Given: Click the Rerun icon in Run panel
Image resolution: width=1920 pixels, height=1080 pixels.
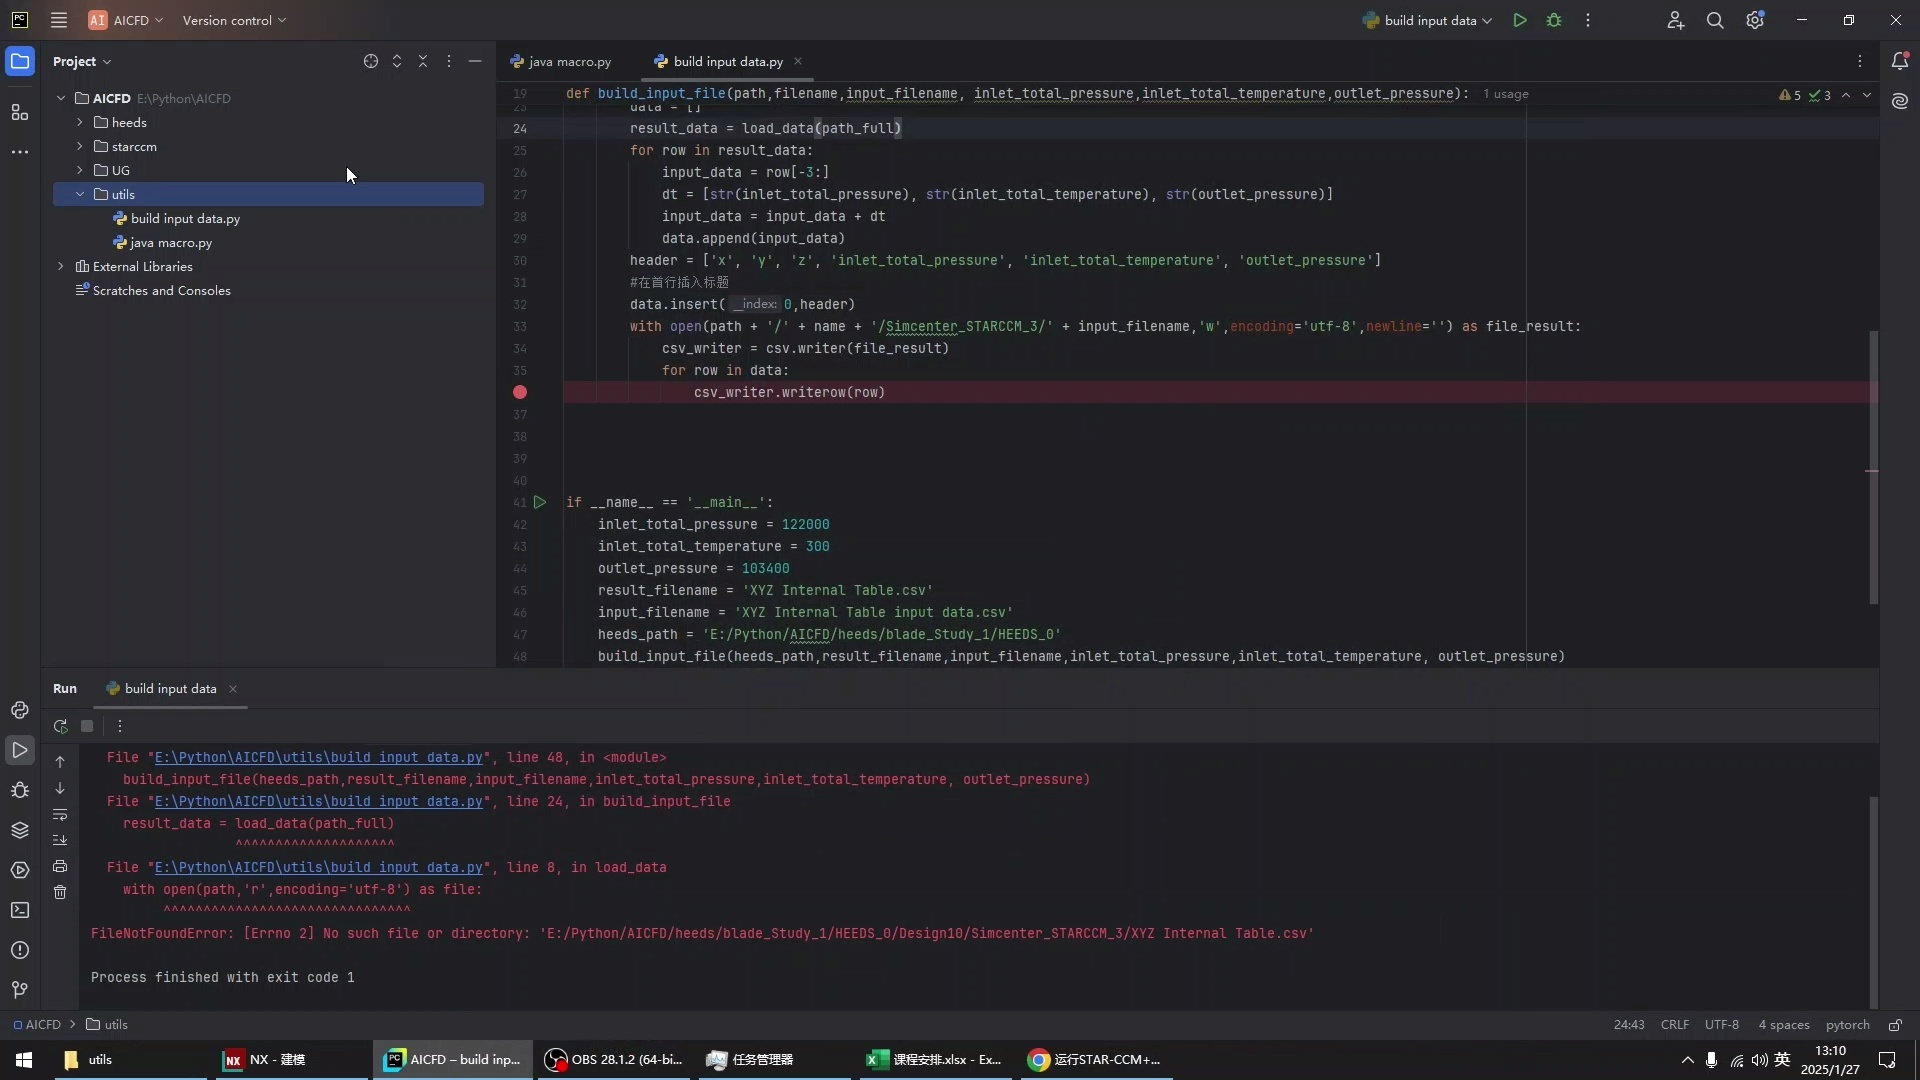Looking at the screenshot, I should (60, 726).
